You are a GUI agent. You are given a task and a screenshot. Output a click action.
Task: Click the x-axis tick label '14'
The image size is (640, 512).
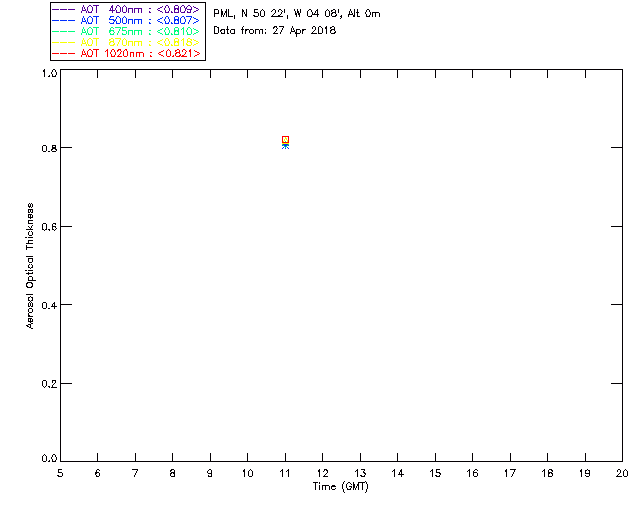[x=398, y=473]
